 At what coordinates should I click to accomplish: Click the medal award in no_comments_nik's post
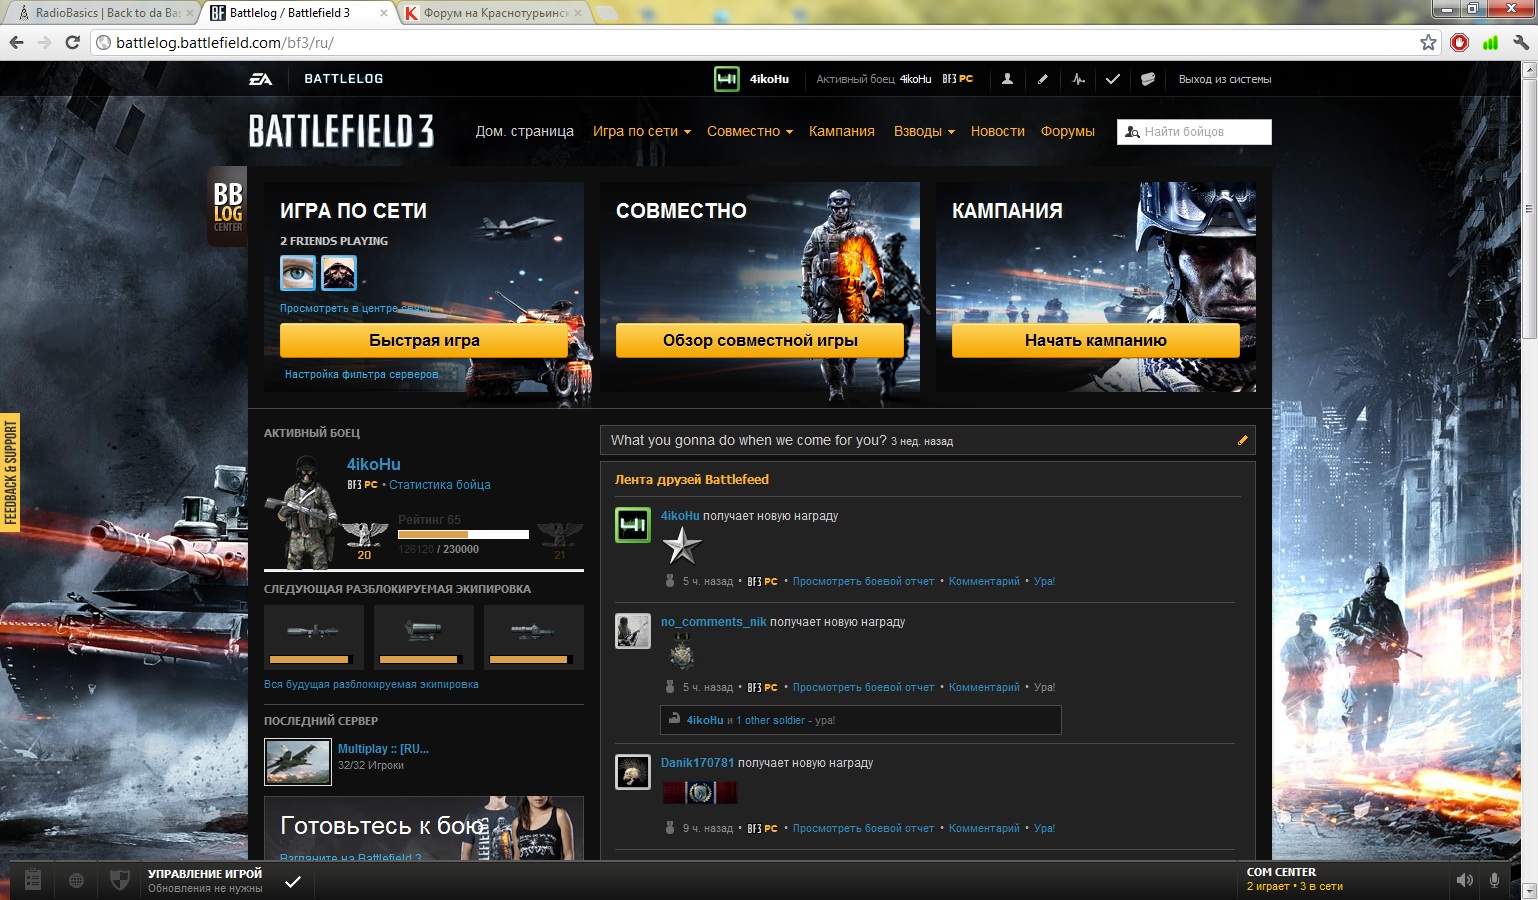click(682, 652)
